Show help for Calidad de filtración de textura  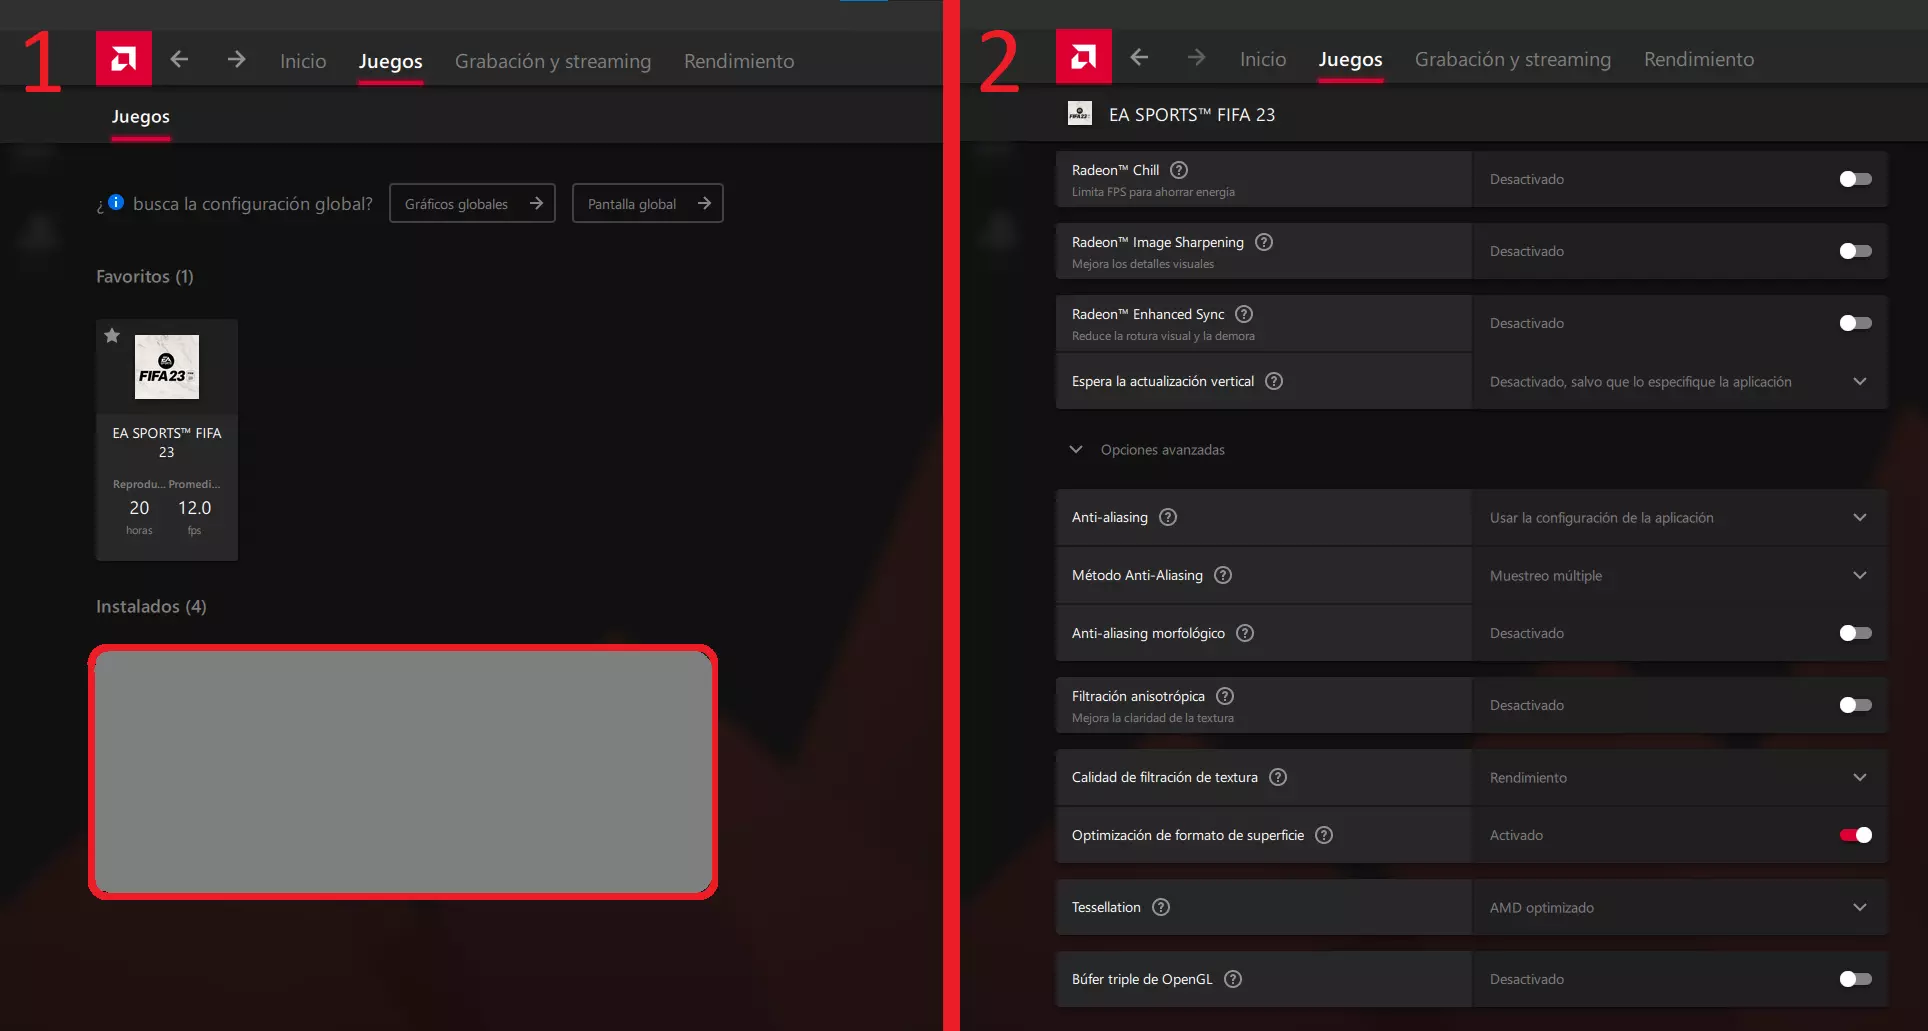pyautogui.click(x=1278, y=777)
